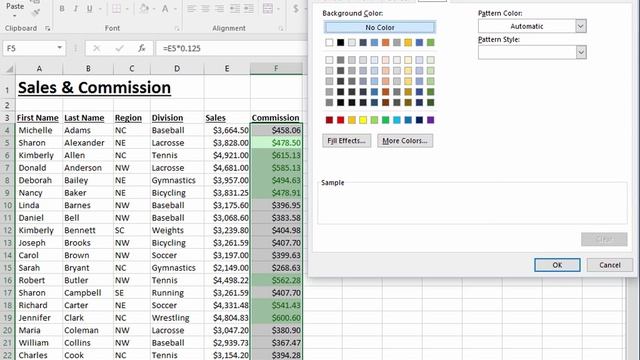Image resolution: width=640 pixels, height=360 pixels.
Task: Click the Center alignment icon
Action: (205, 9)
